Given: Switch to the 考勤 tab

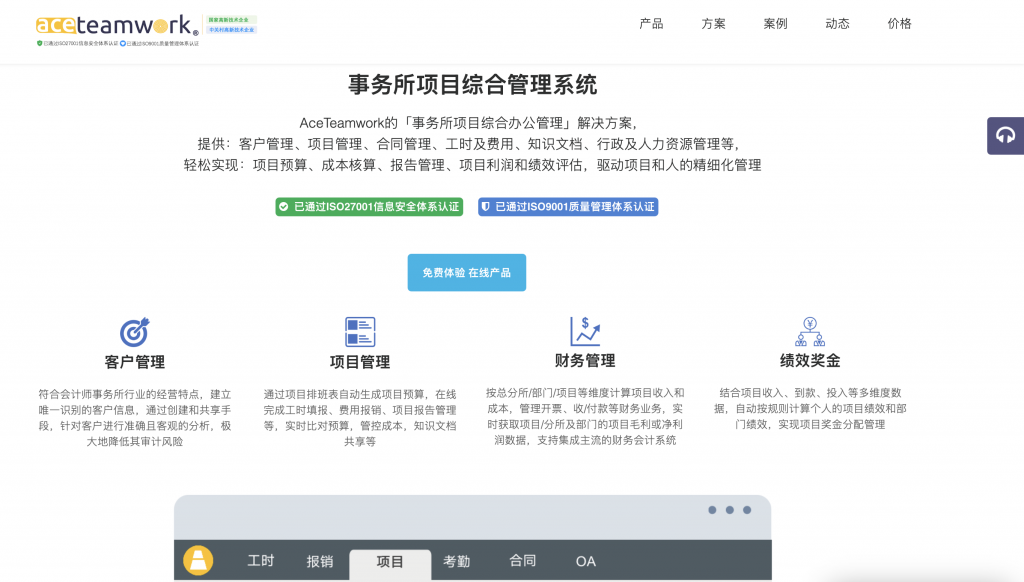Looking at the screenshot, I should 456,561.
